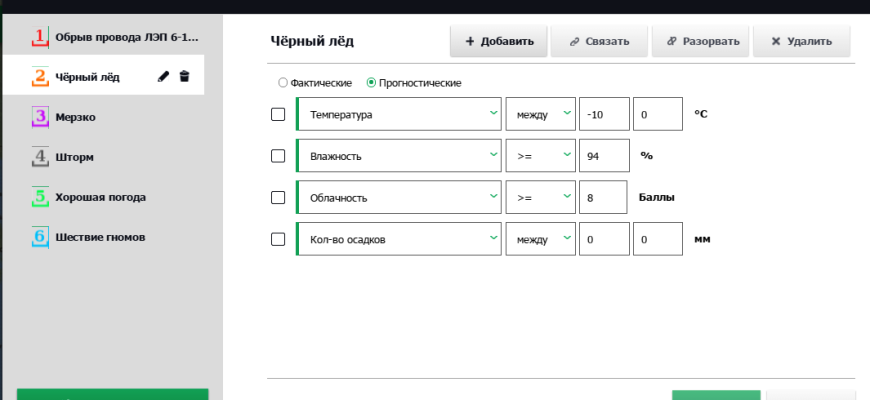Open the между dropdown for Кол-во осадков

(x=540, y=239)
